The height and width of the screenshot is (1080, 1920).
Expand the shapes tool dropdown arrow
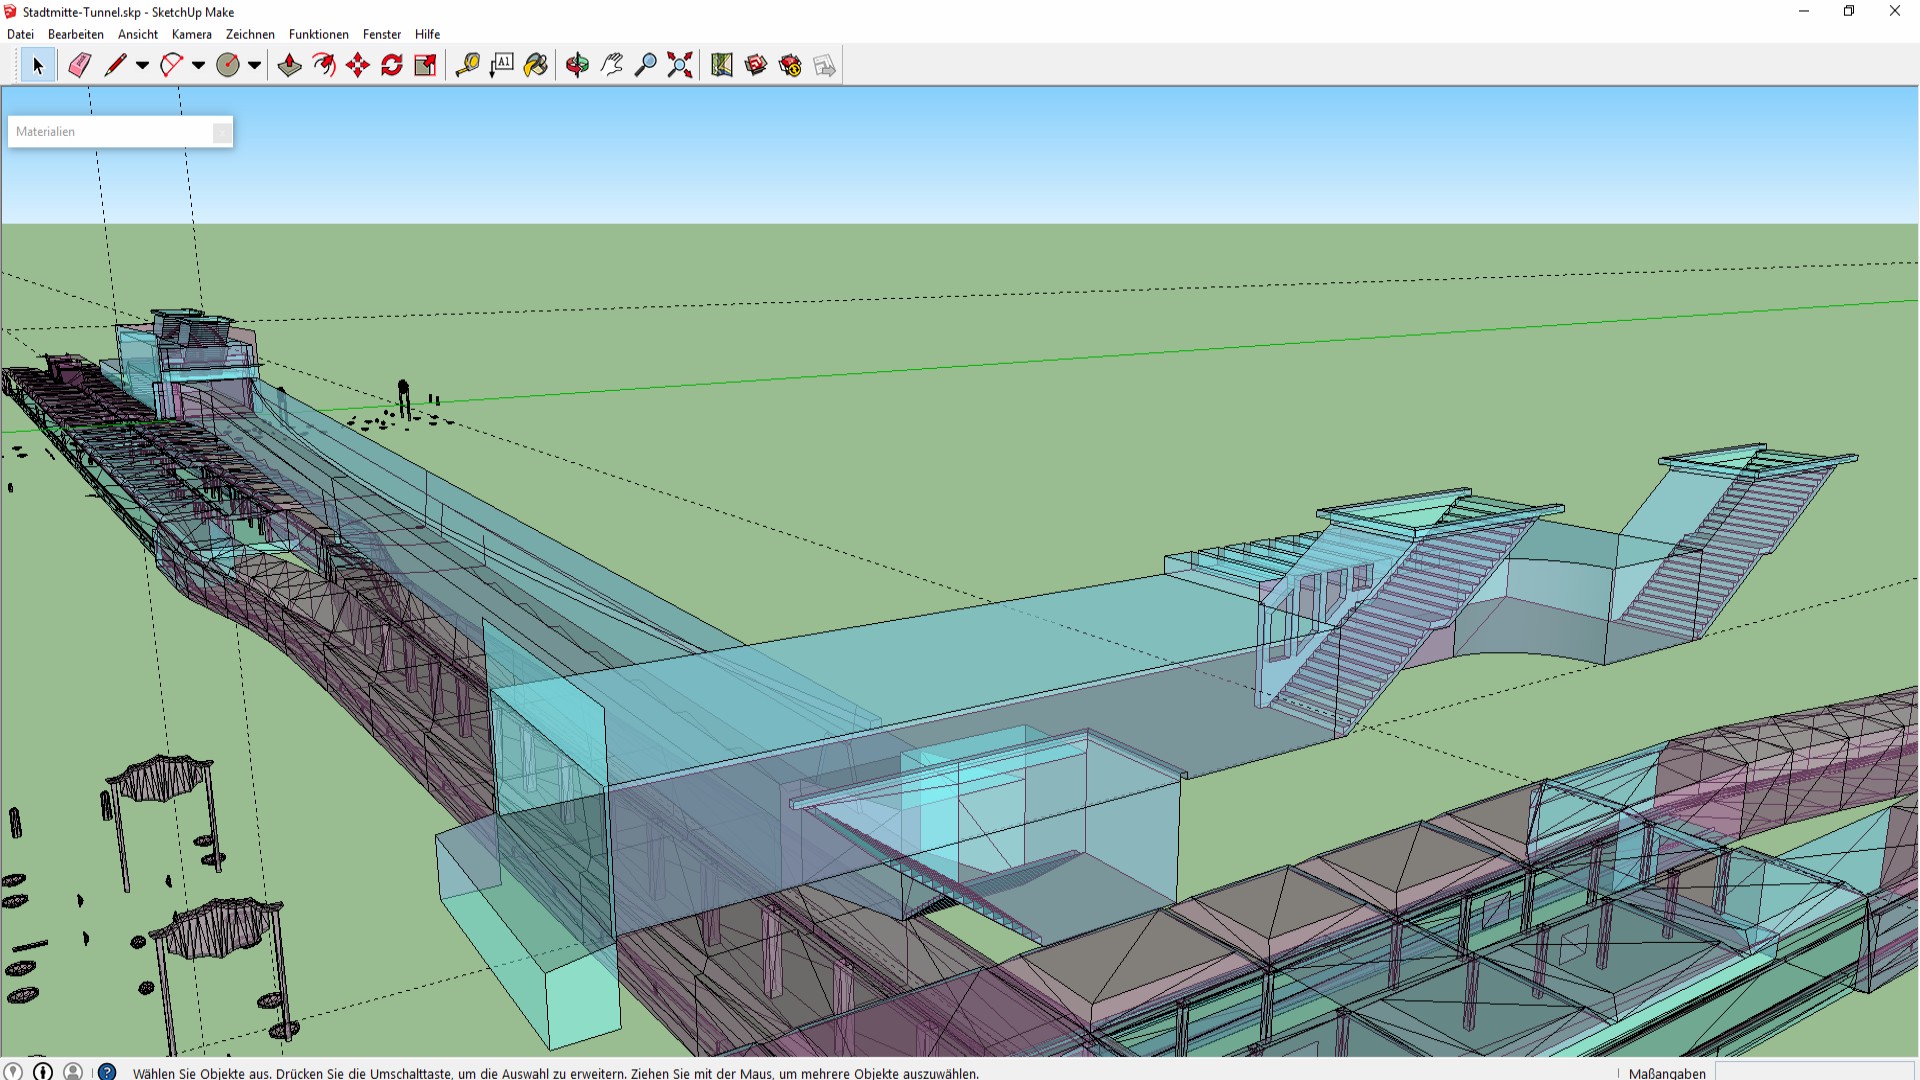point(254,65)
